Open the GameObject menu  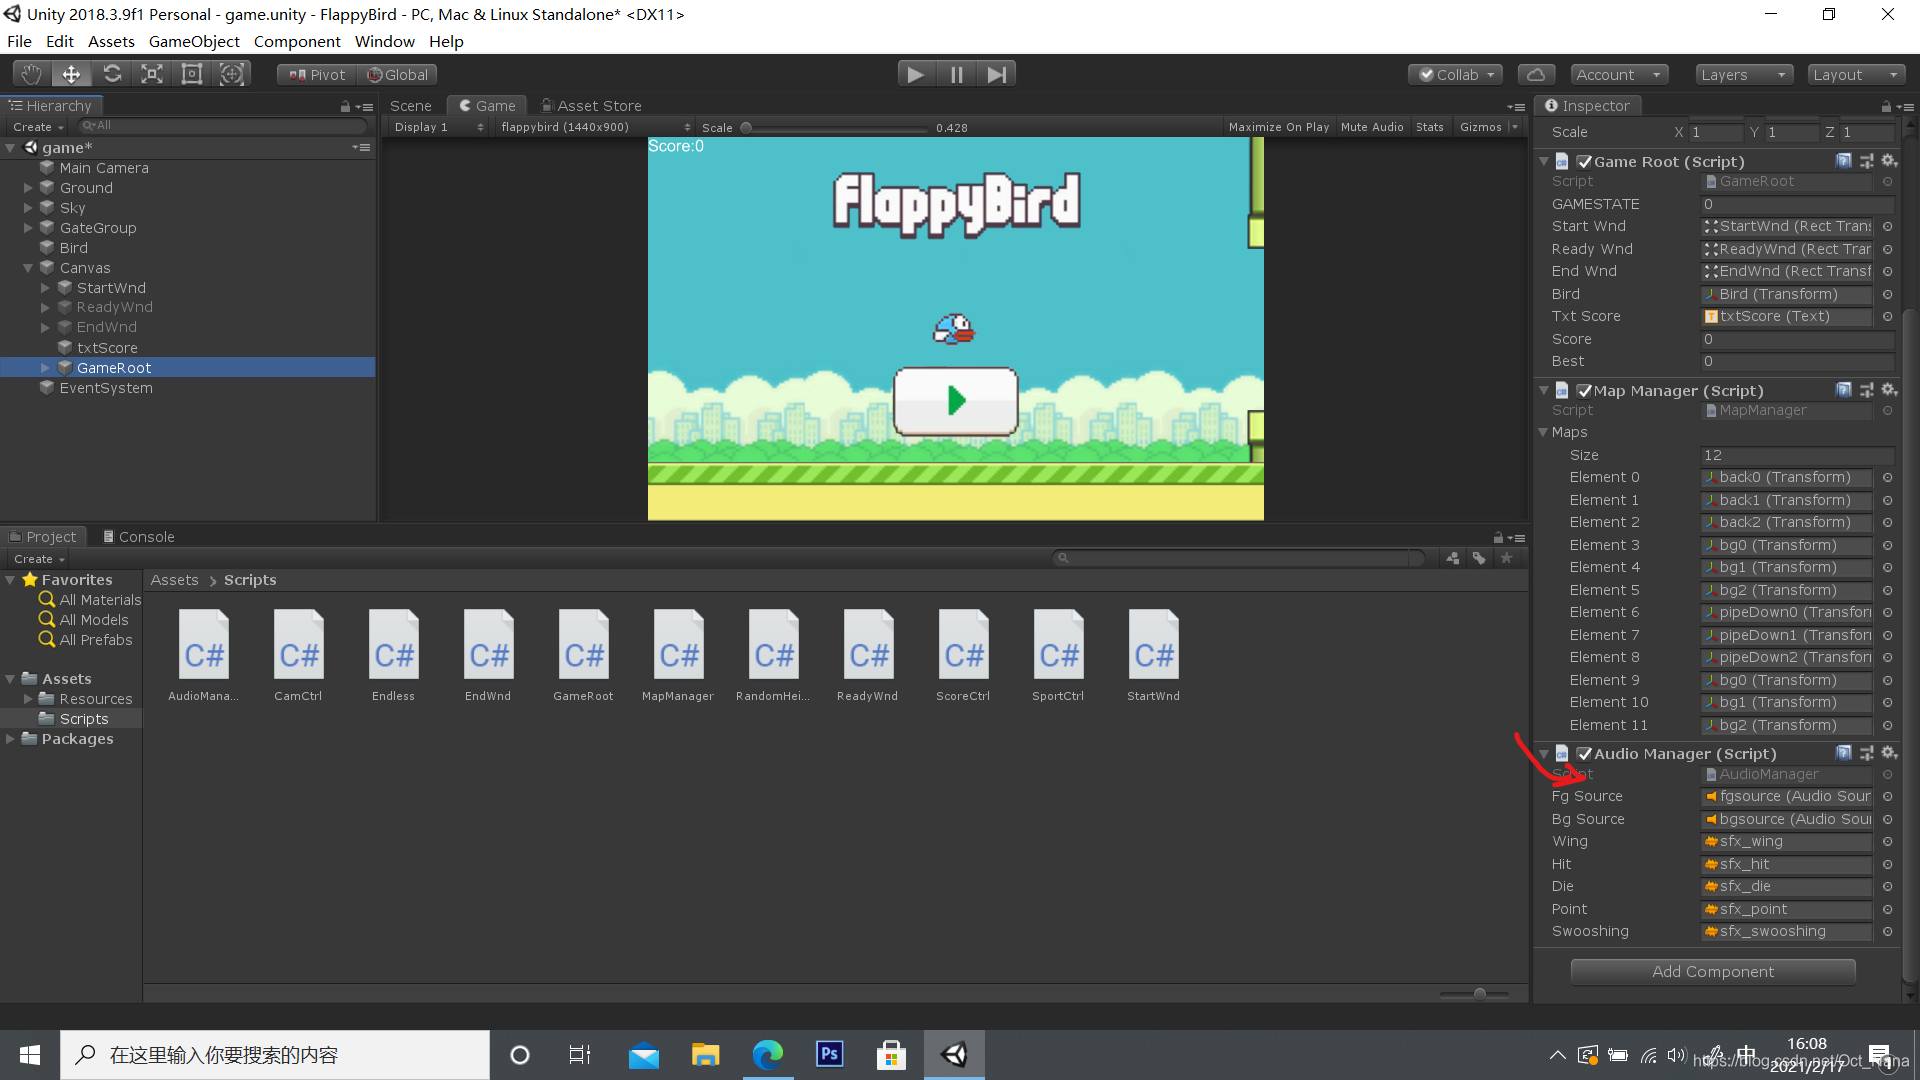coord(194,41)
